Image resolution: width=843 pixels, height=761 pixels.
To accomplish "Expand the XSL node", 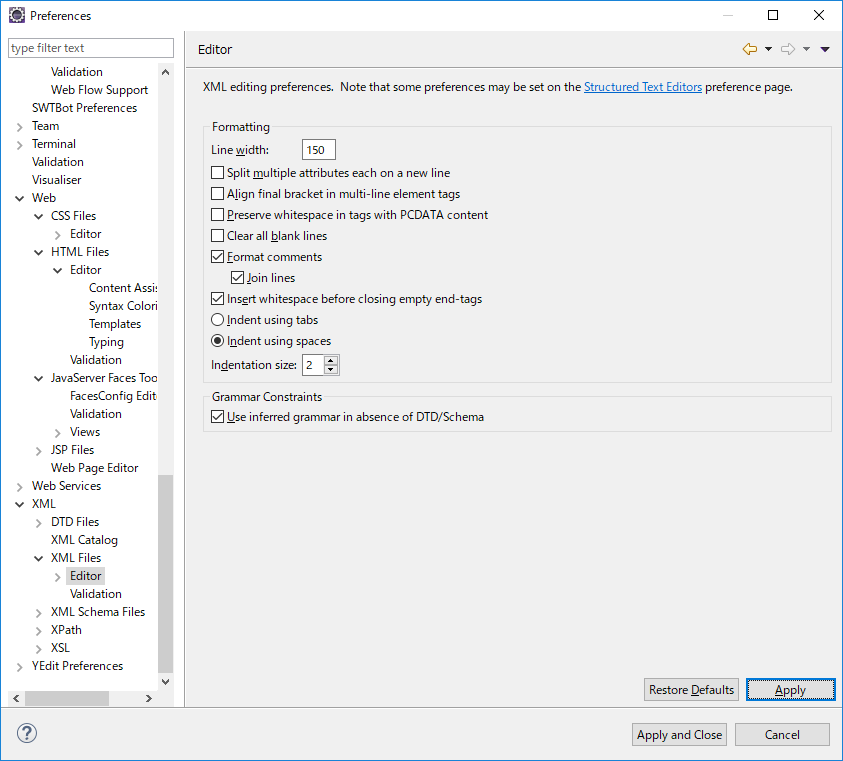I will [39, 649].
